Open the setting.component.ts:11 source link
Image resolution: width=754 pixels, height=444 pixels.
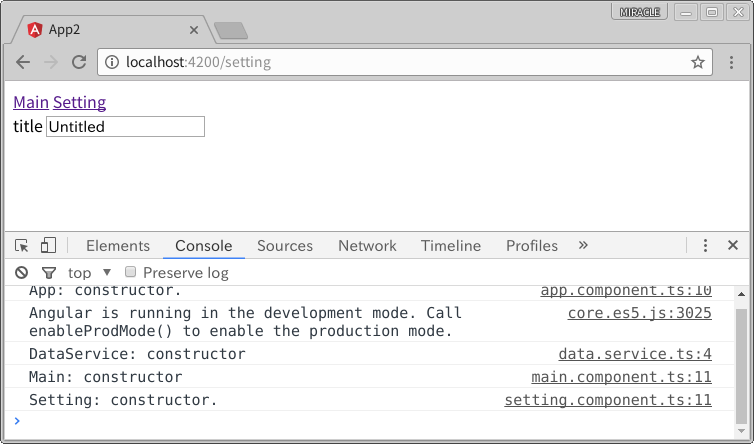tap(607, 400)
